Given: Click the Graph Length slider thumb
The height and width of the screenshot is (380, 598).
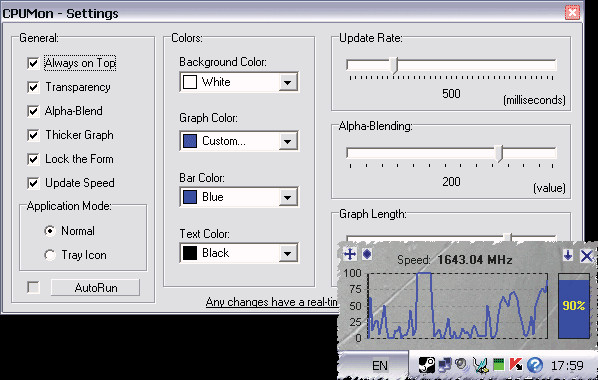Looking at the screenshot, I should tap(507, 238).
